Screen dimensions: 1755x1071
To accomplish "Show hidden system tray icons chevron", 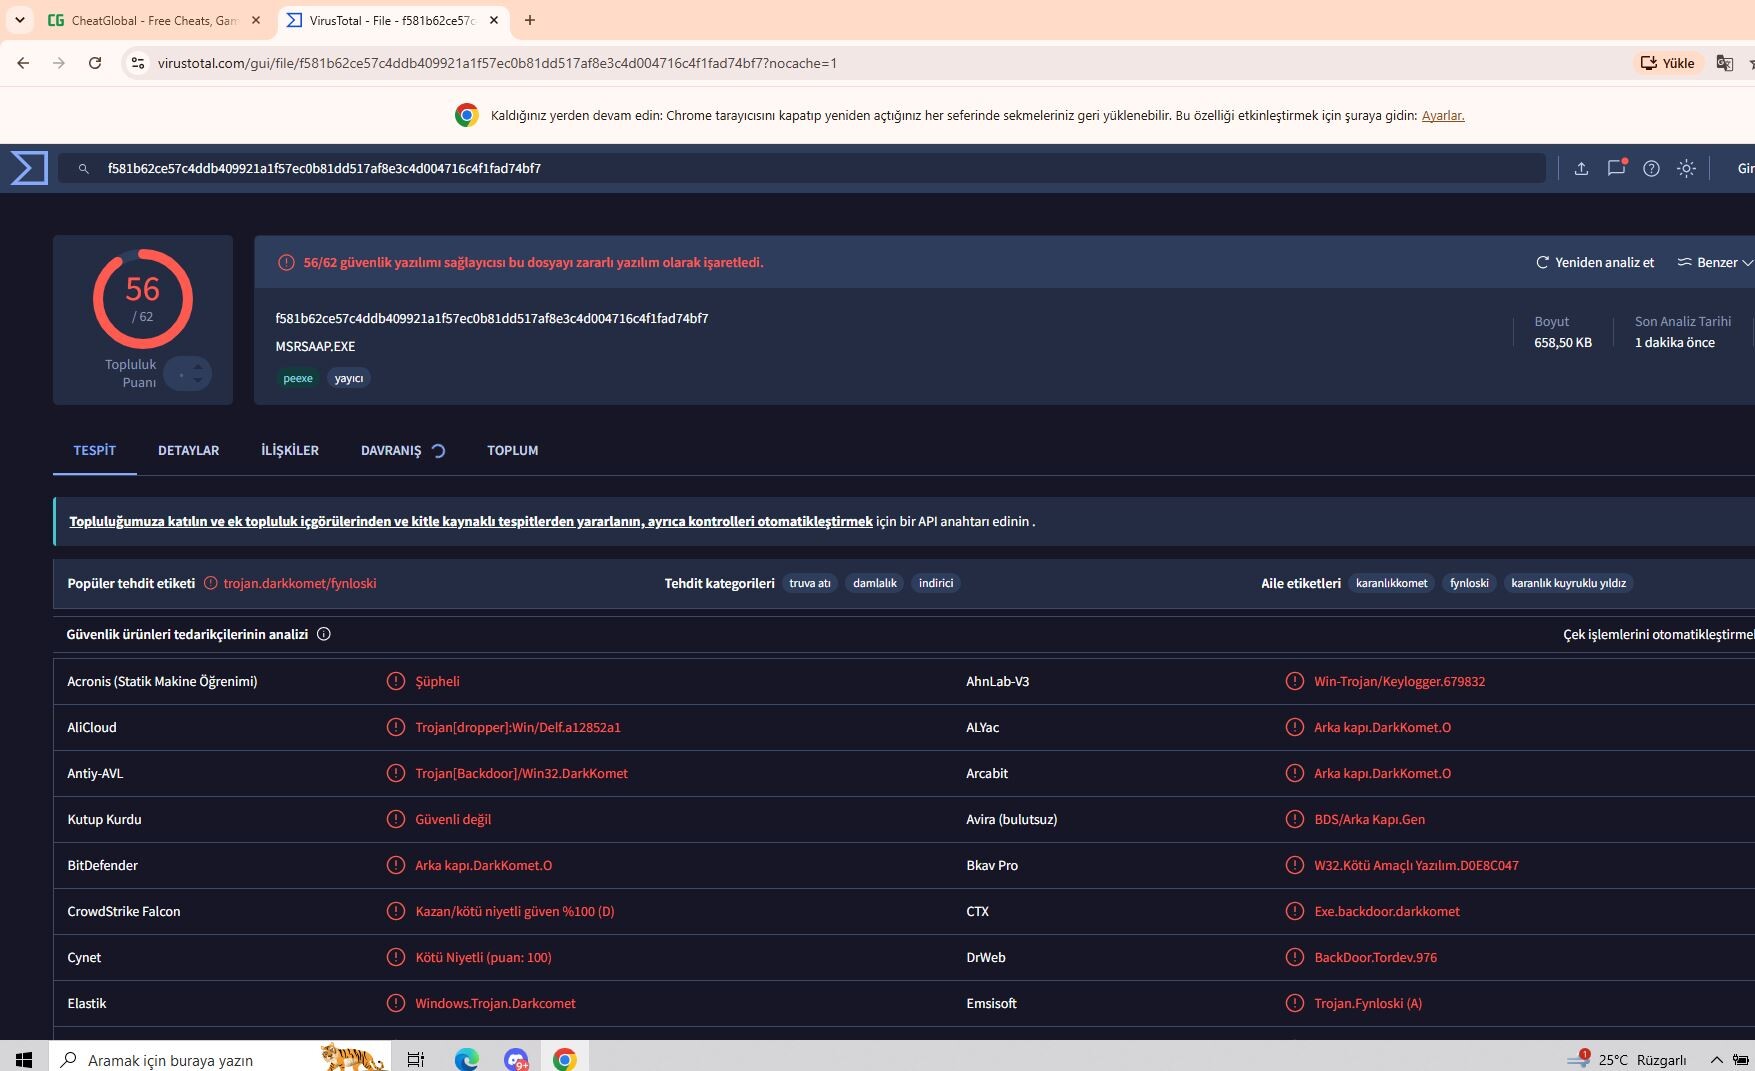I will click(1716, 1060).
